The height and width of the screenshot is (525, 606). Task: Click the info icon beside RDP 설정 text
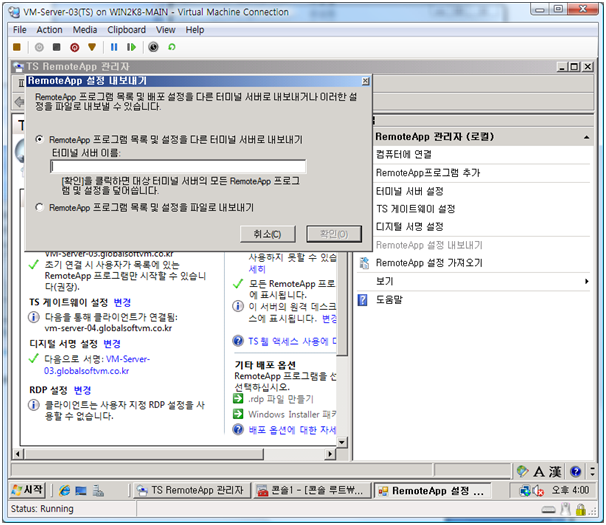tap(34, 405)
